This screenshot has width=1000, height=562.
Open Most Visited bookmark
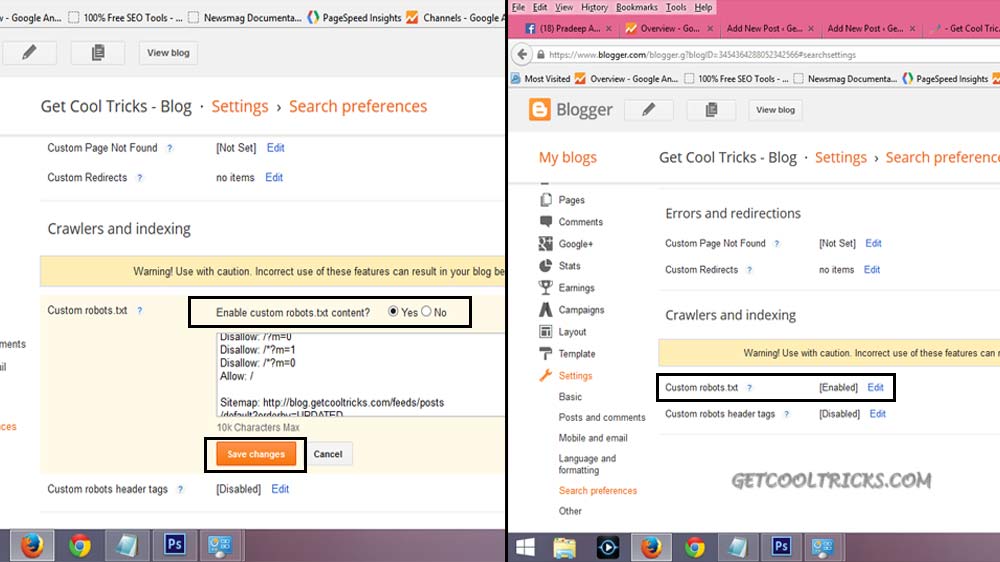click(541, 79)
